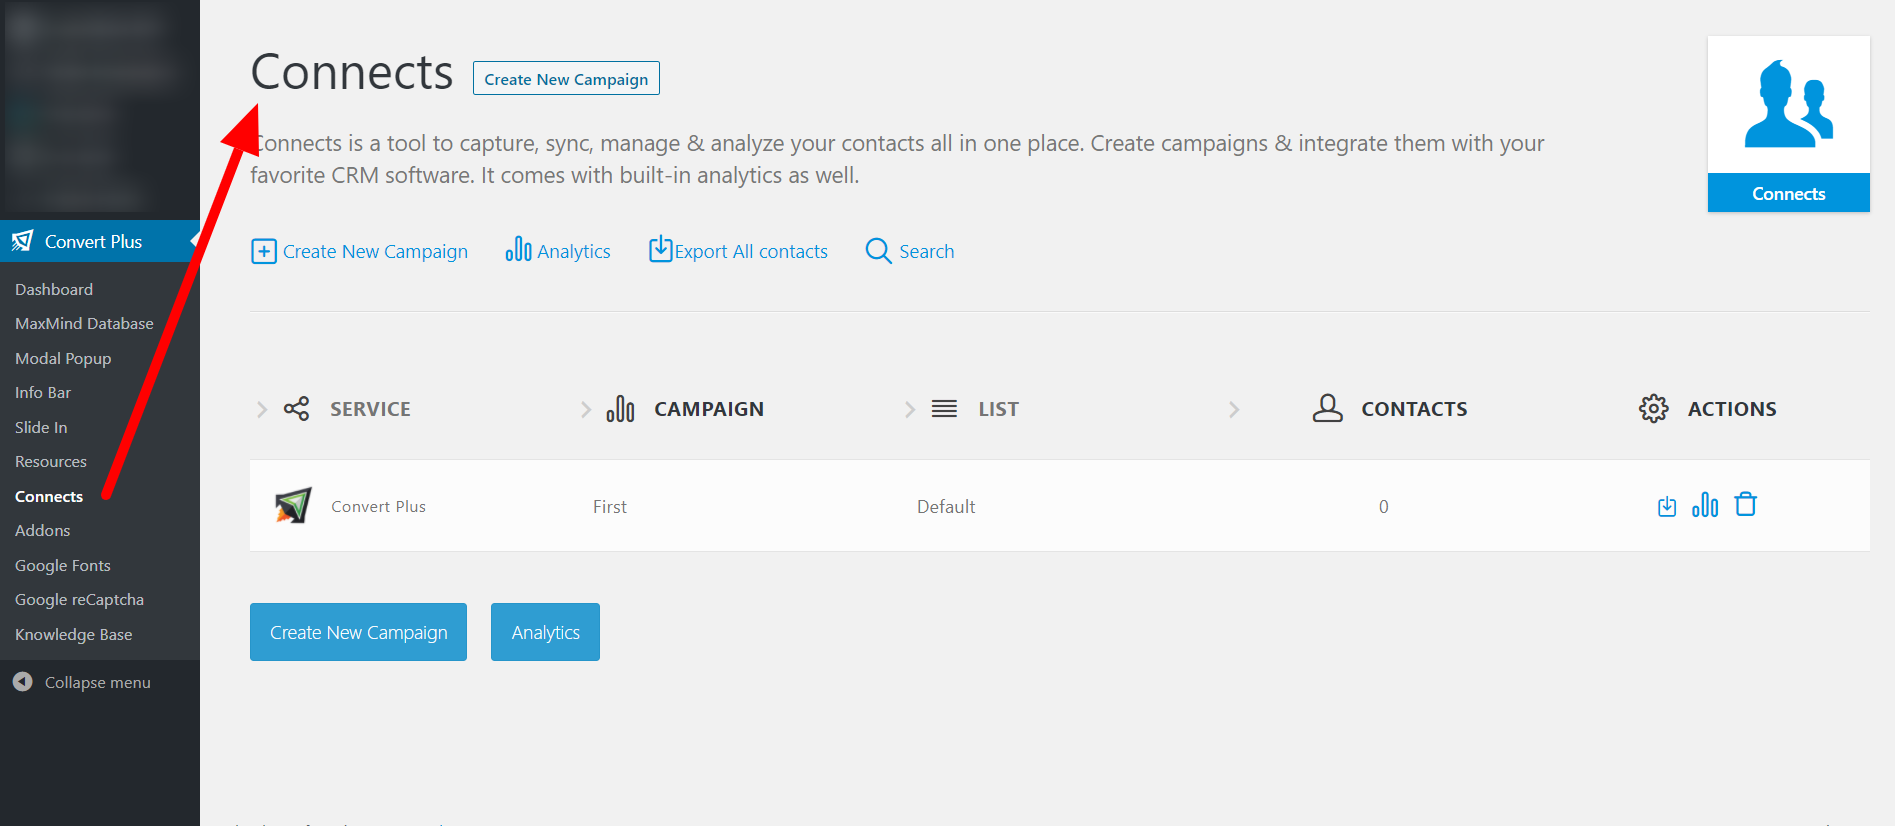
Task: Open the Addons page
Action: click(x=43, y=530)
